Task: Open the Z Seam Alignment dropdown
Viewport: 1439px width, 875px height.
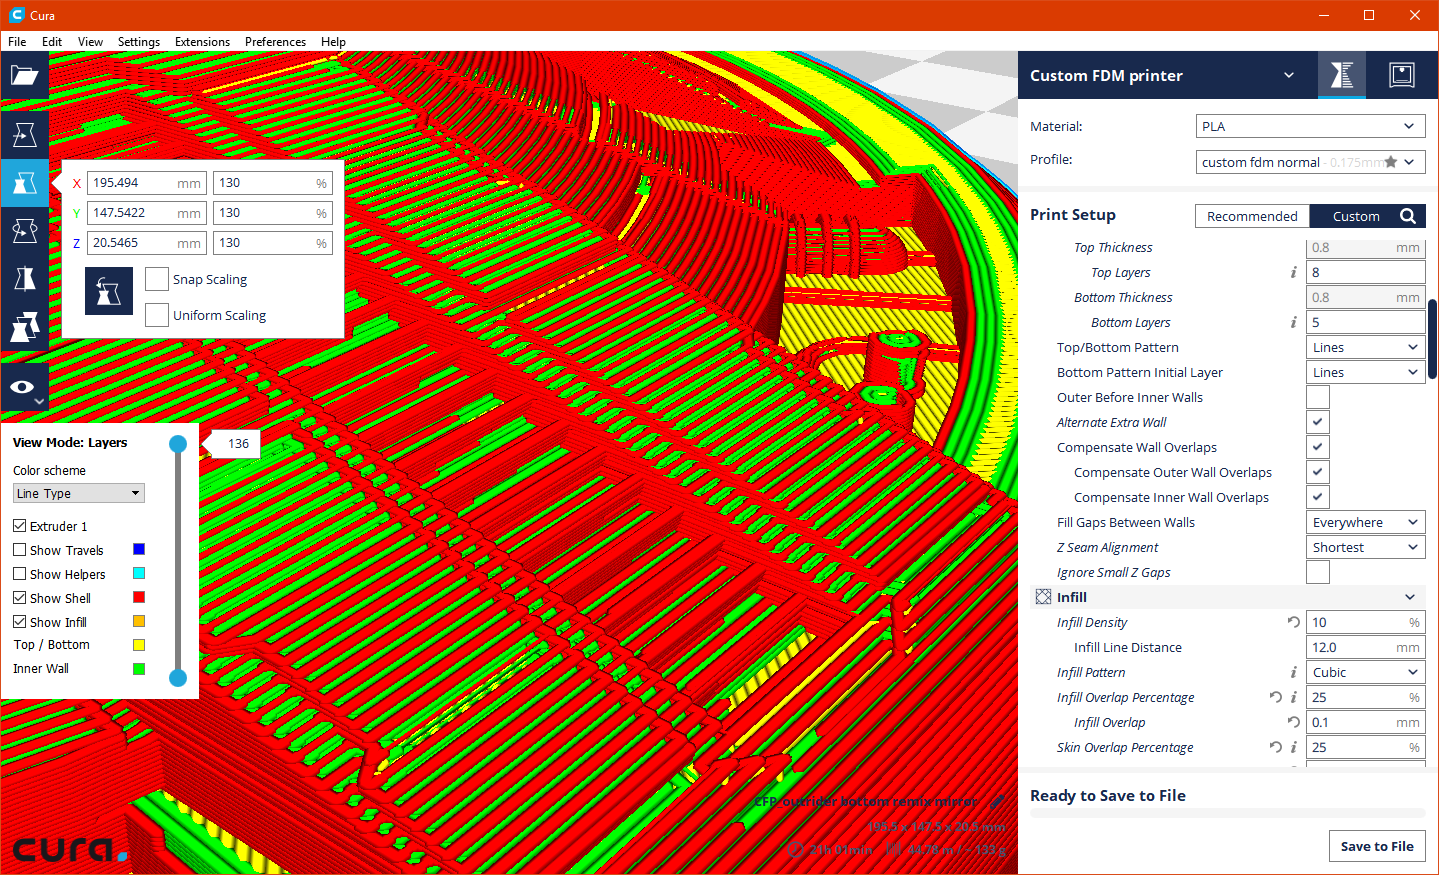Action: (x=1365, y=547)
